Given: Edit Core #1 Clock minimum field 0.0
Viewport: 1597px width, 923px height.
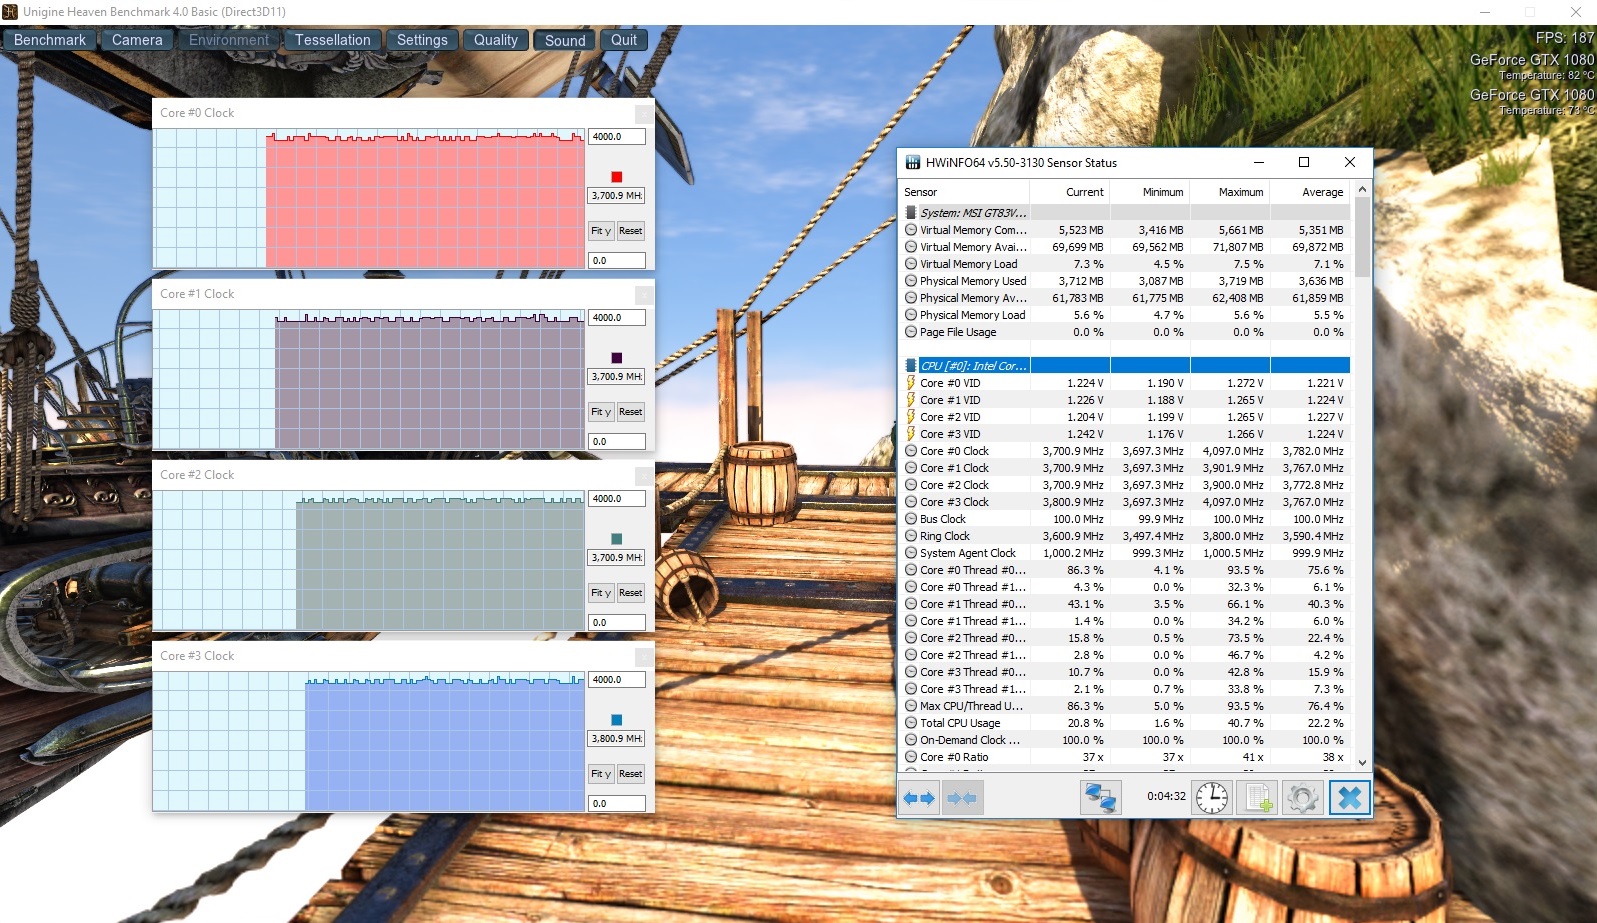Looking at the screenshot, I should [617, 441].
